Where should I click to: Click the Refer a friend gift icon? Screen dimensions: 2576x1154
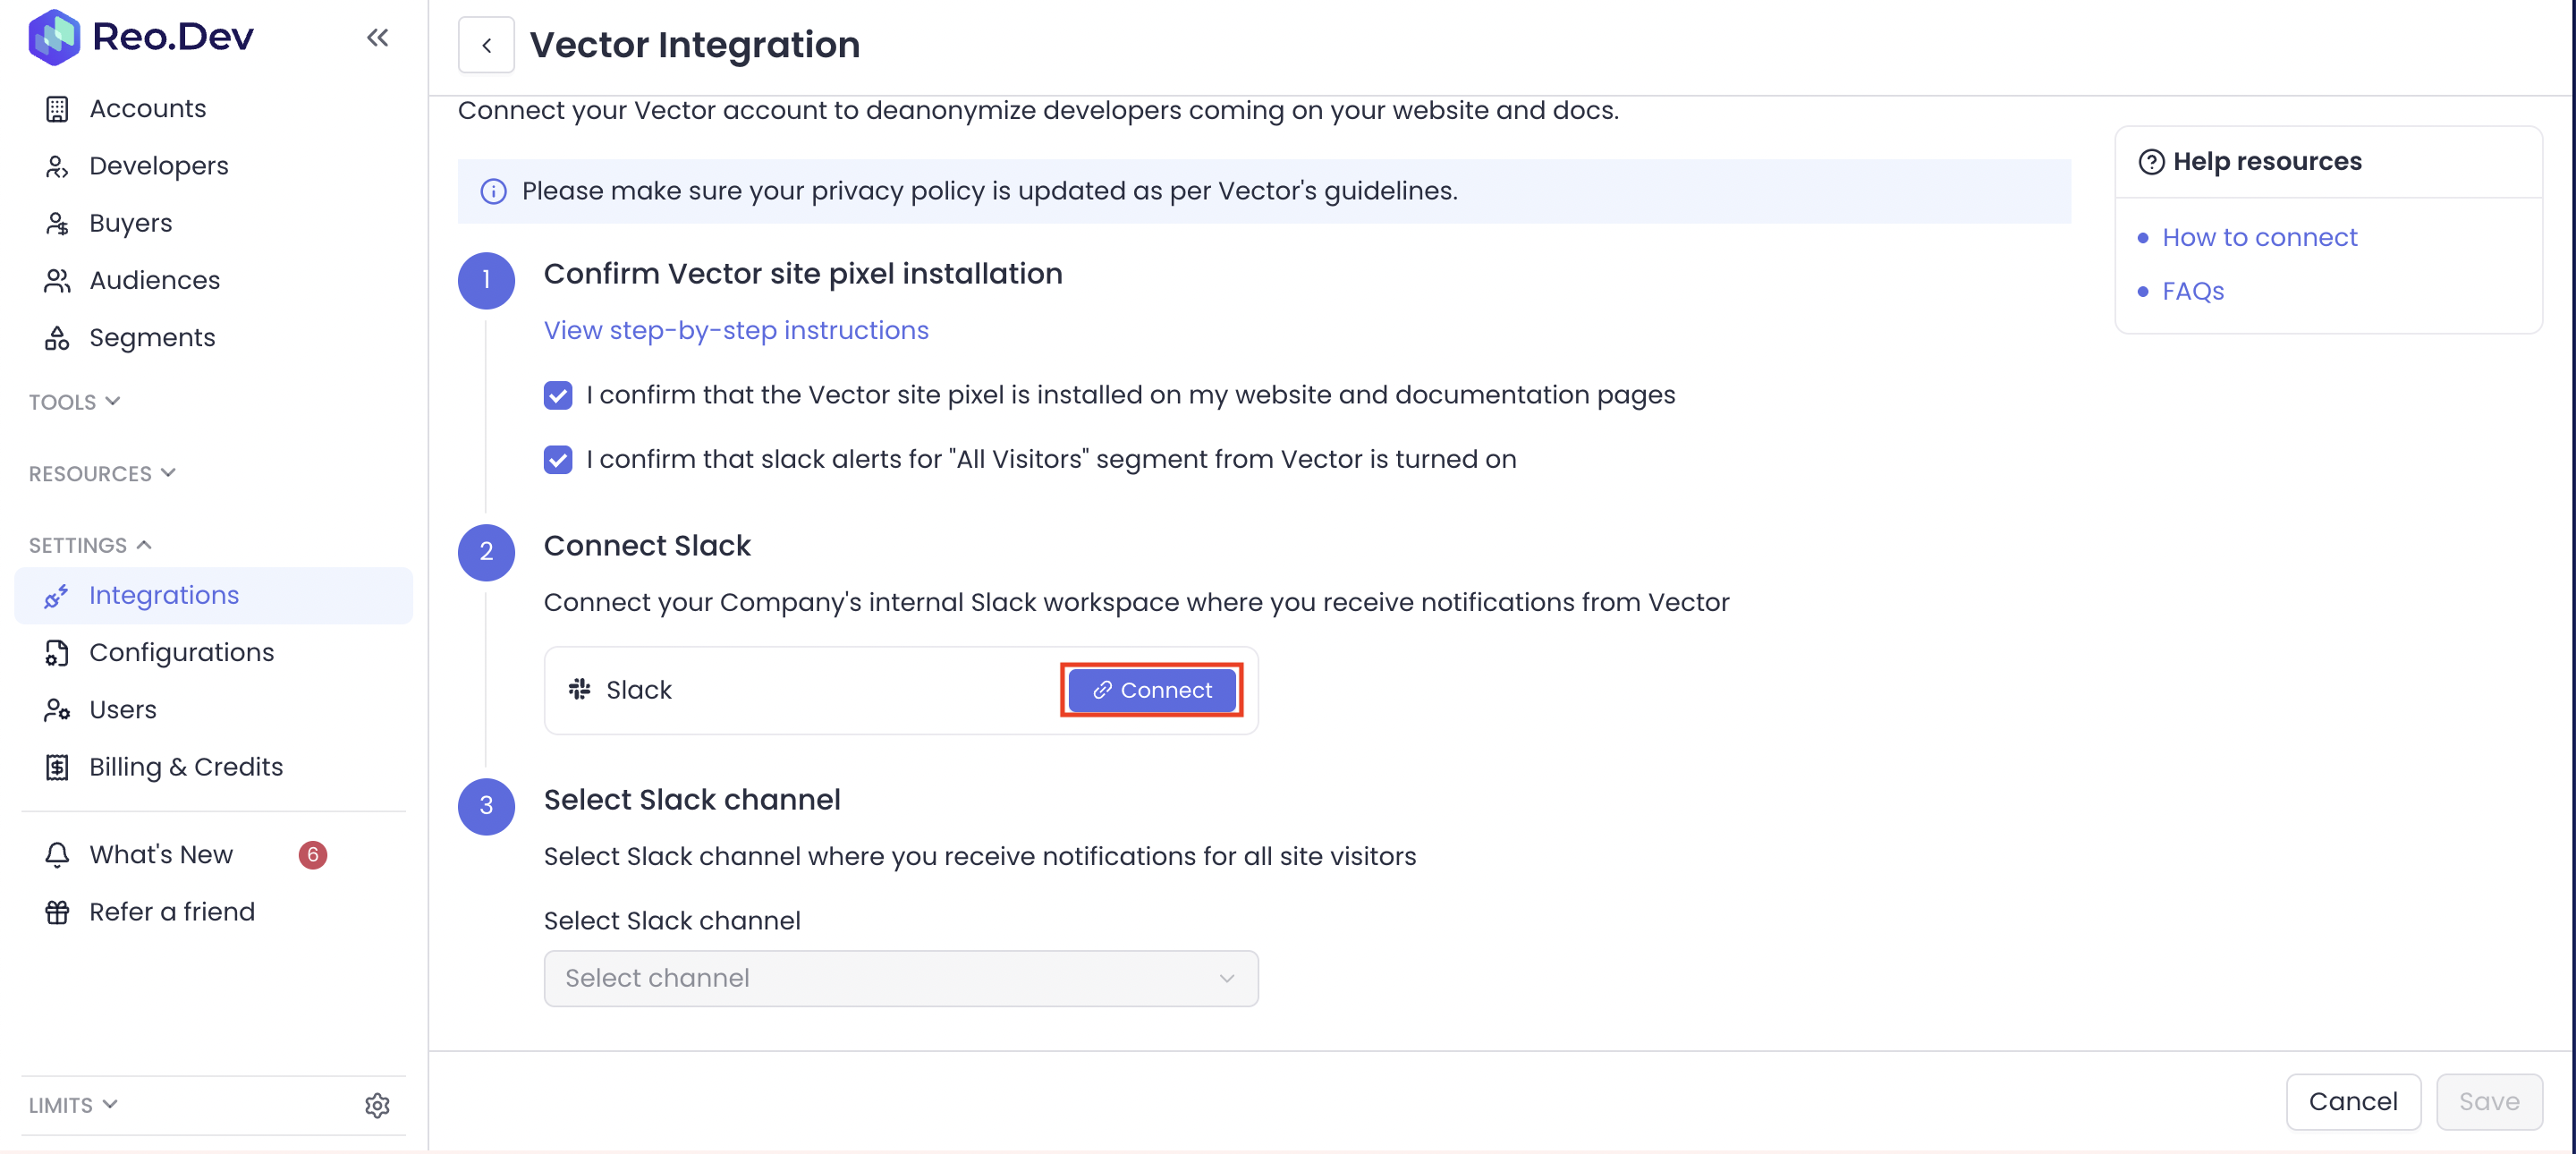pos(57,912)
